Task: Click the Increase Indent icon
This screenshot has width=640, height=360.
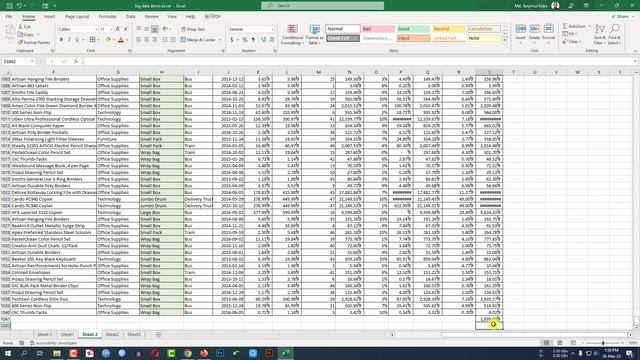Action: pos(173,40)
